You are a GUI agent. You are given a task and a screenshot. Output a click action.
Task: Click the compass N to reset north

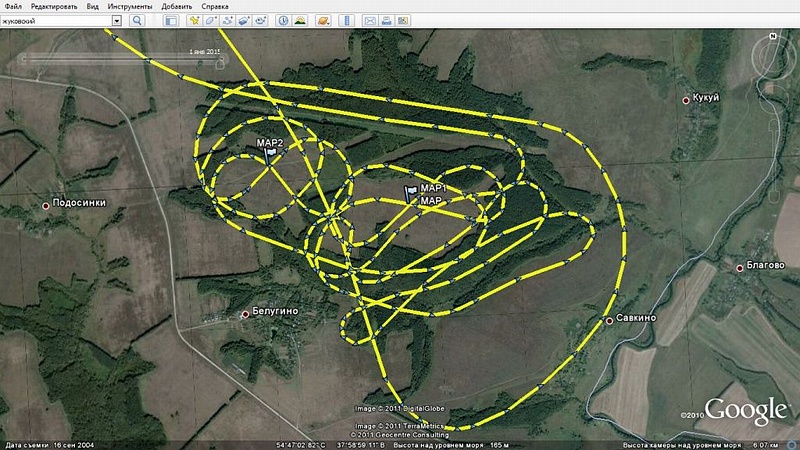[x=773, y=34]
